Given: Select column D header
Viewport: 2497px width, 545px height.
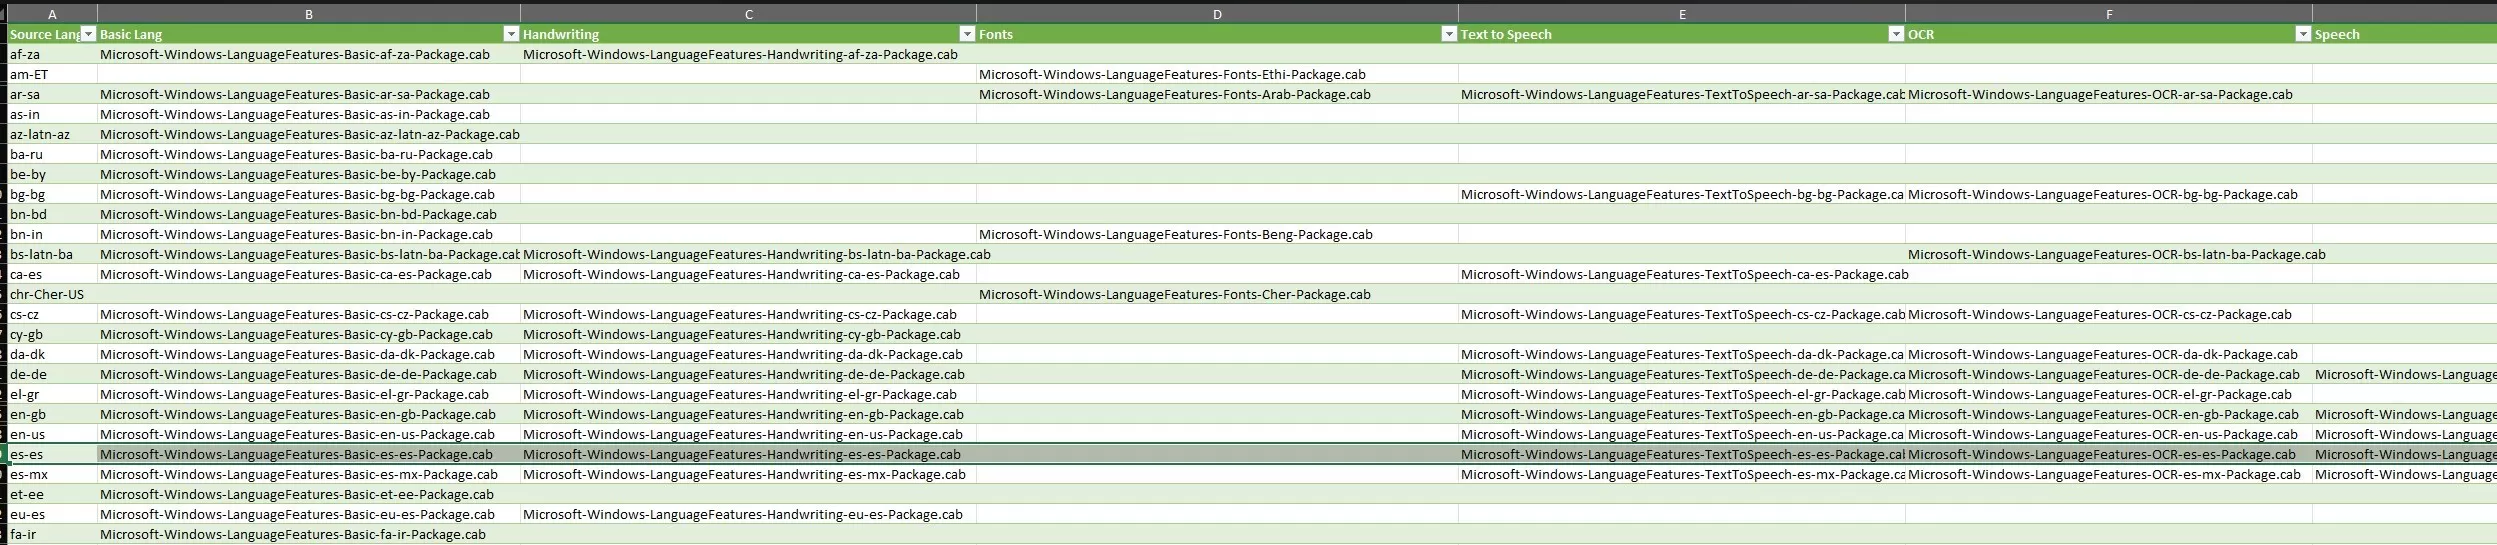Looking at the screenshot, I should (x=1217, y=14).
